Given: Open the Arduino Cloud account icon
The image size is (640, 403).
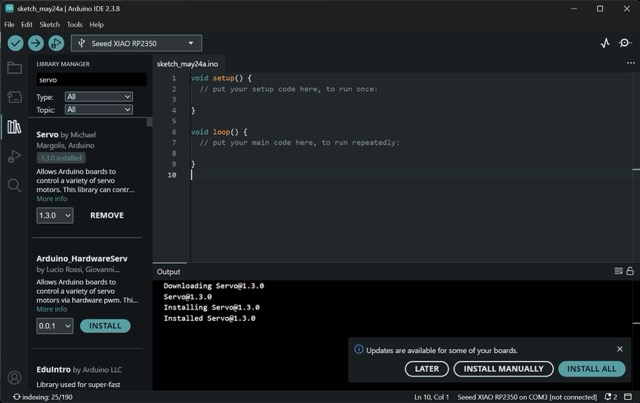Looking at the screenshot, I should click(14, 378).
